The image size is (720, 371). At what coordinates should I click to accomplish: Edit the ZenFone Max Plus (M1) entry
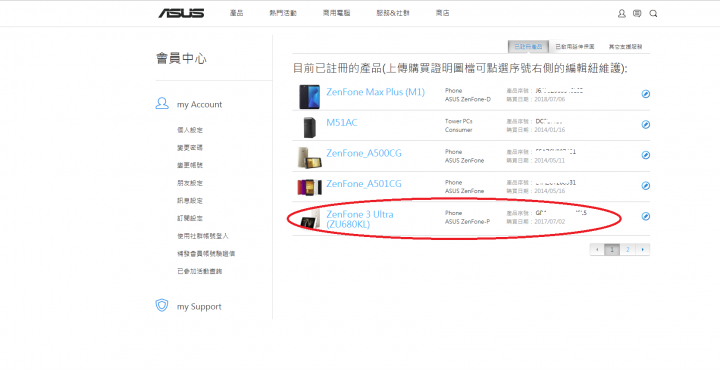(x=646, y=94)
